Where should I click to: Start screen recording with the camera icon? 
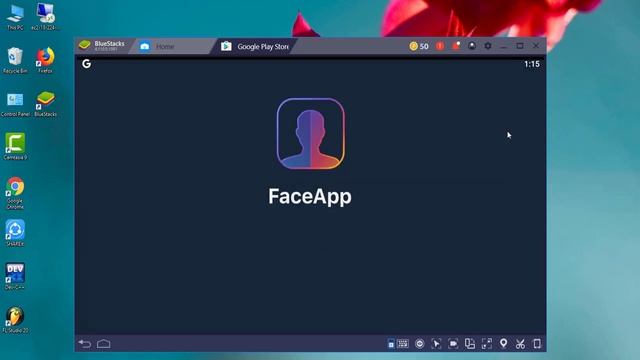click(x=453, y=344)
